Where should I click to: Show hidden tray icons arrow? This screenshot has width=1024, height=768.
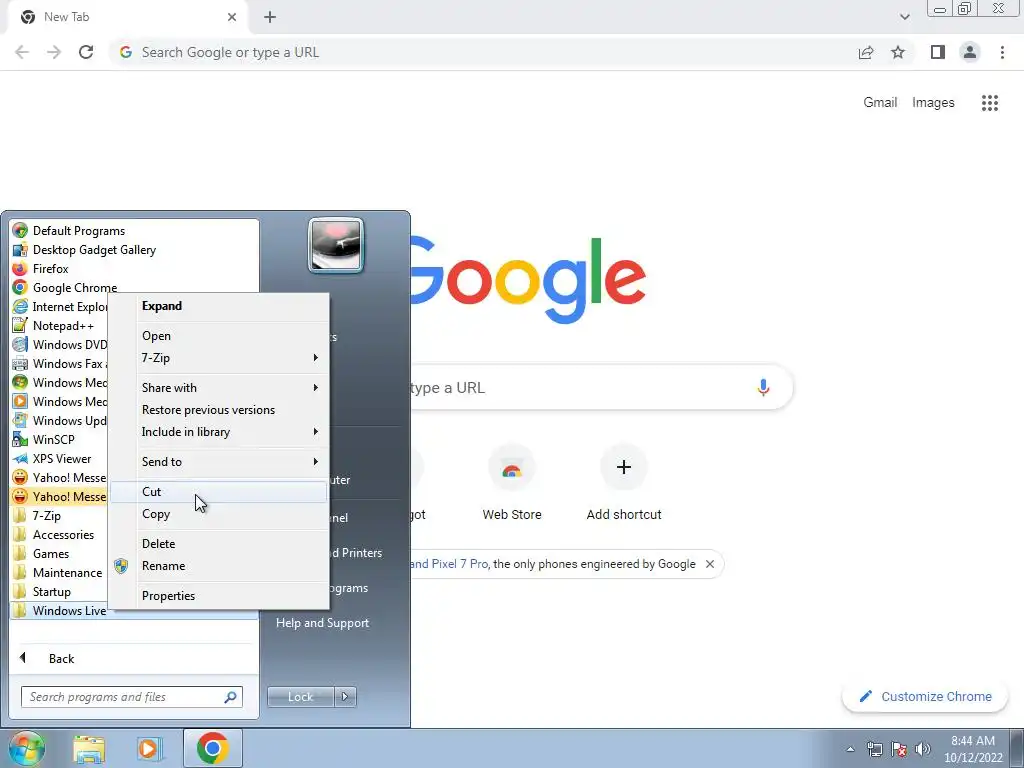tap(850, 749)
